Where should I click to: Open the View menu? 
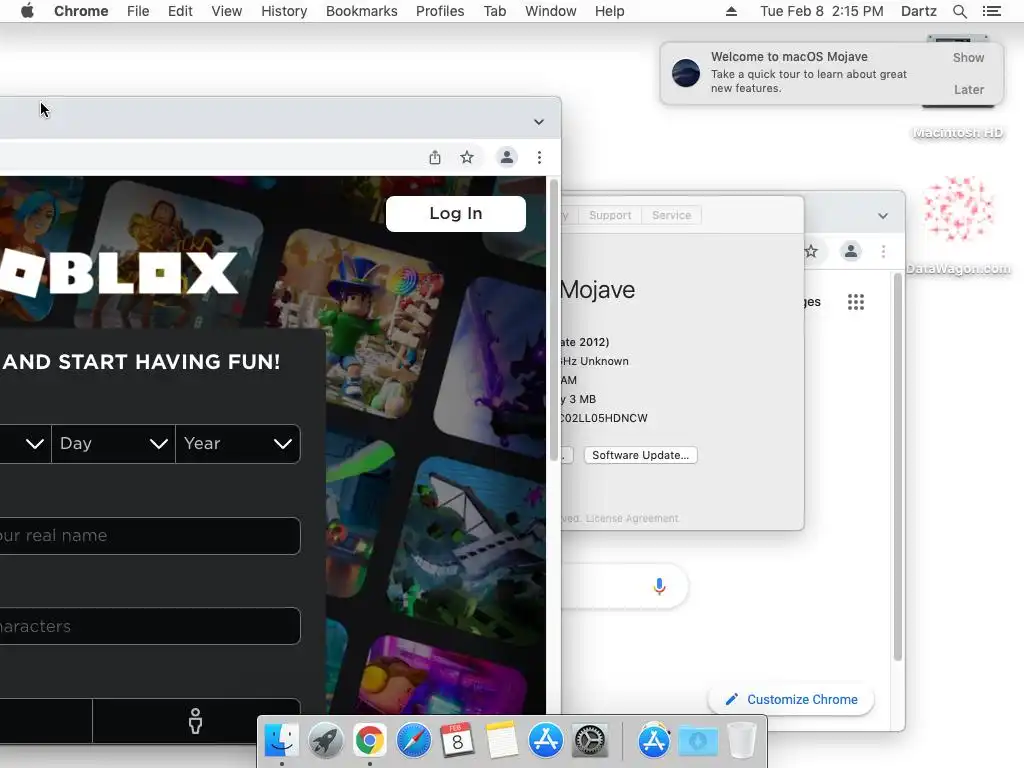pyautogui.click(x=227, y=11)
